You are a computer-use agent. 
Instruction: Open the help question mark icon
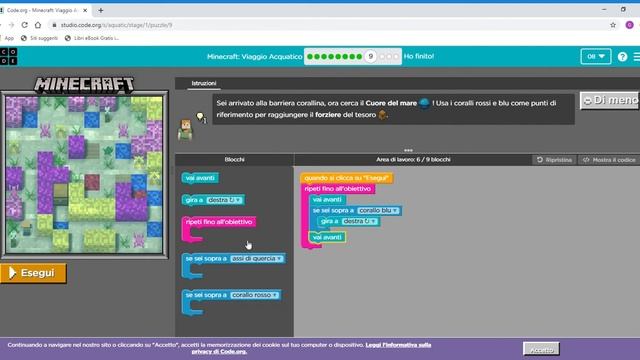pos(622,57)
